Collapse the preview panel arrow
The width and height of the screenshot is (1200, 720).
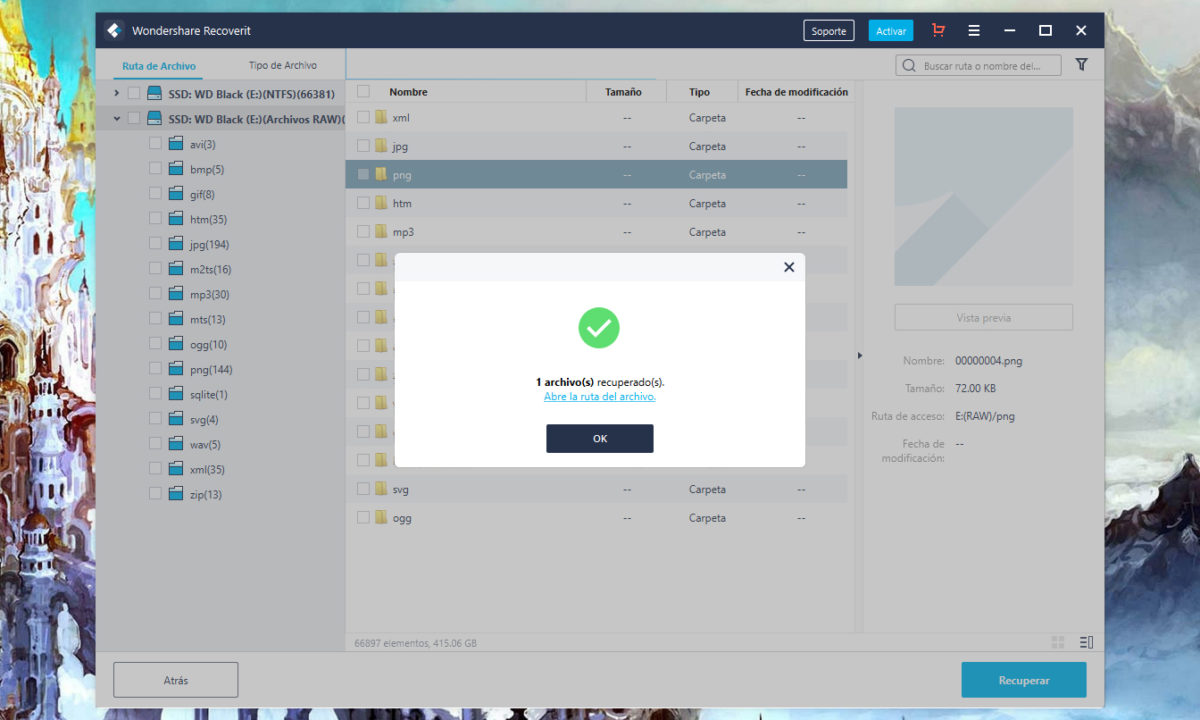pyautogui.click(x=860, y=355)
